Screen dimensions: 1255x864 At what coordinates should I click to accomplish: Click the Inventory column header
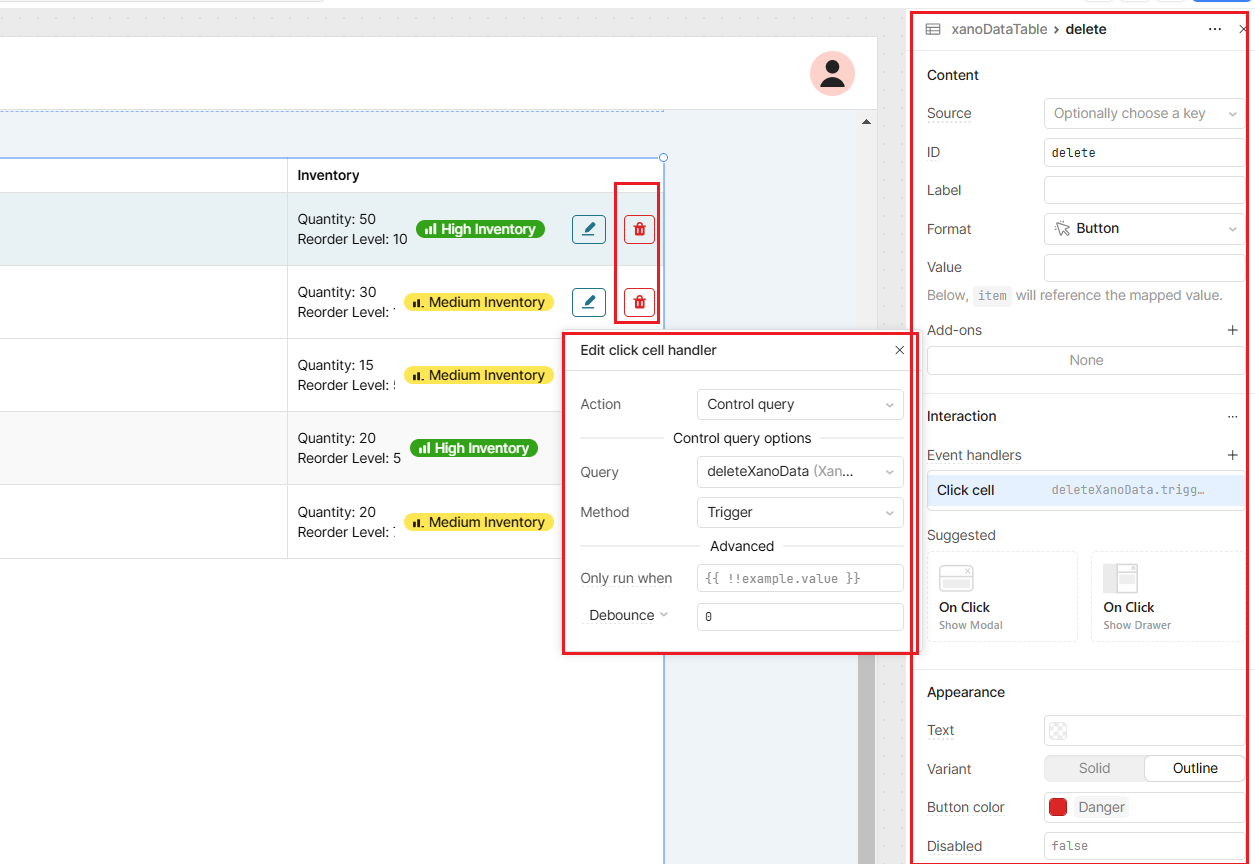[x=328, y=175]
